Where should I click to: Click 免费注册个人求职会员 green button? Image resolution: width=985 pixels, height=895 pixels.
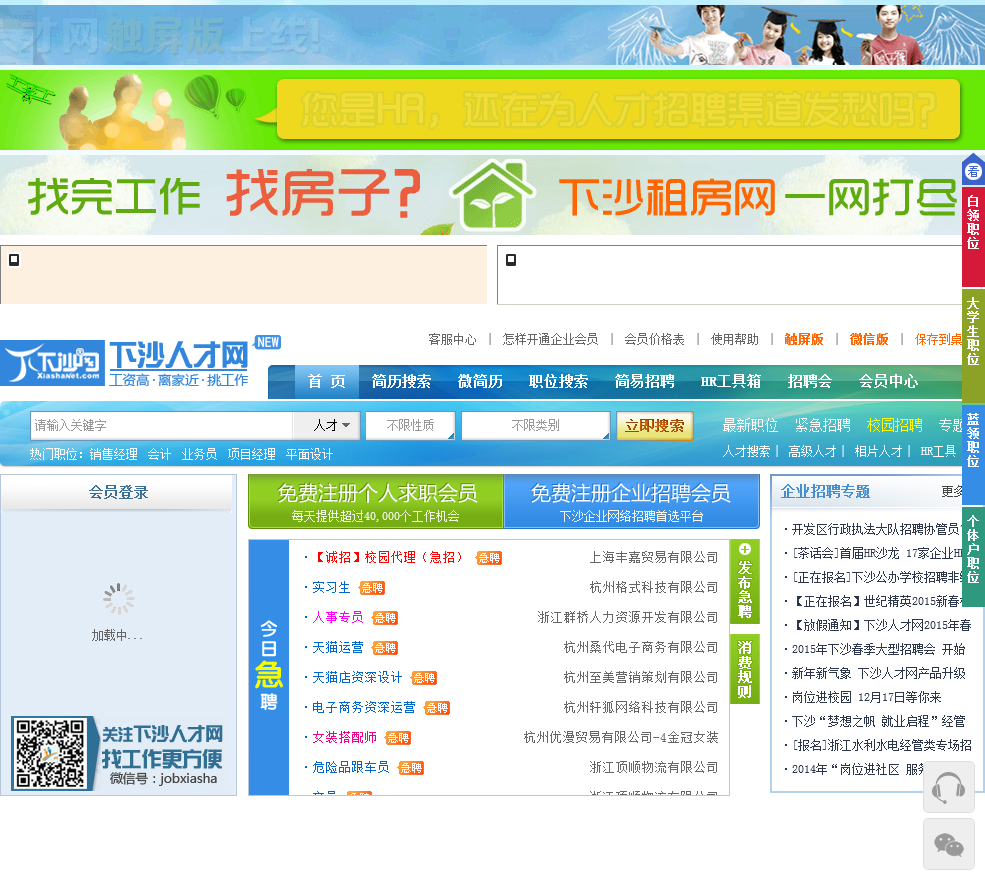tap(376, 502)
